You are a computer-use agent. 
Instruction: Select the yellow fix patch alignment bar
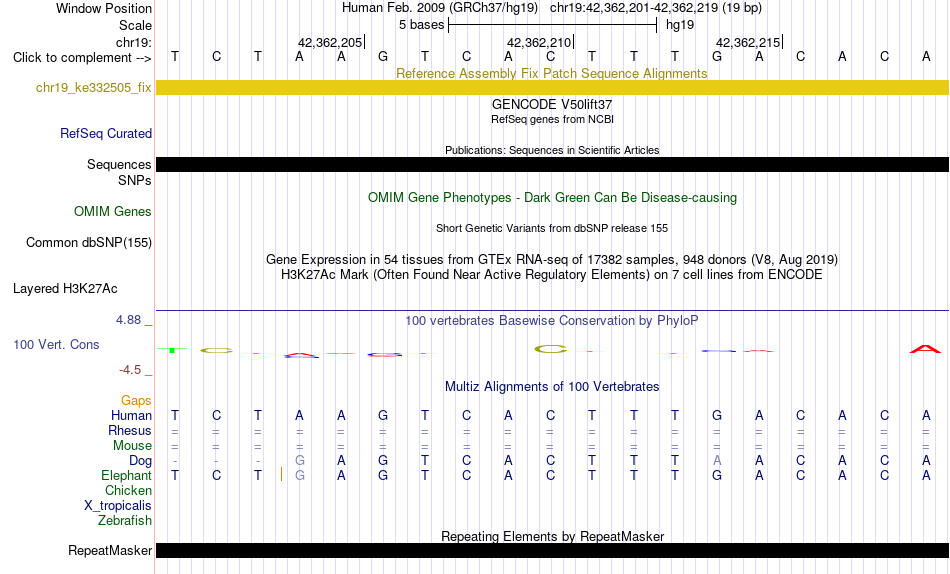click(552, 87)
